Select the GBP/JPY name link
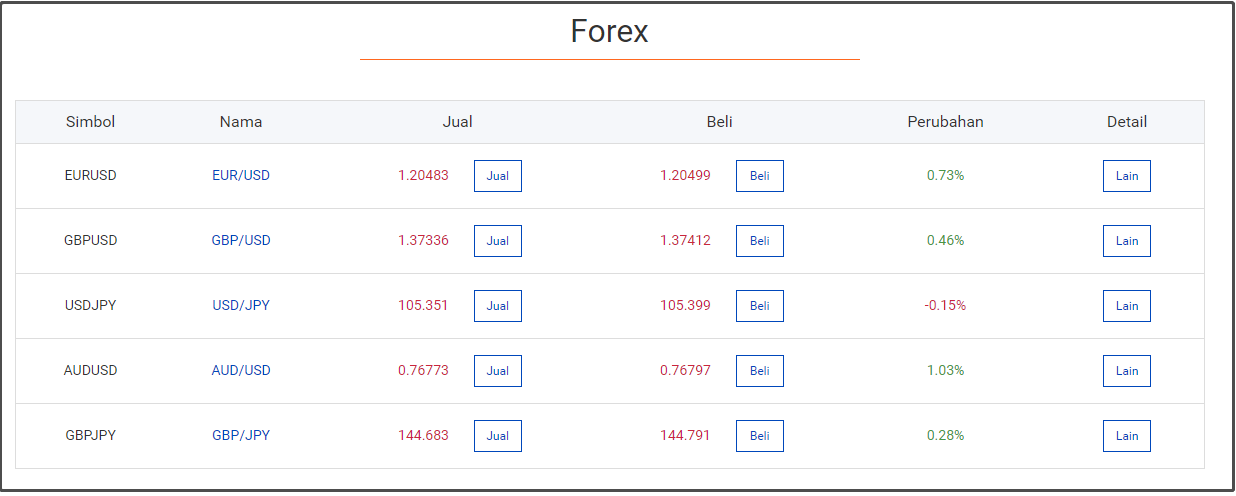The height and width of the screenshot is (496, 1236). (241, 435)
